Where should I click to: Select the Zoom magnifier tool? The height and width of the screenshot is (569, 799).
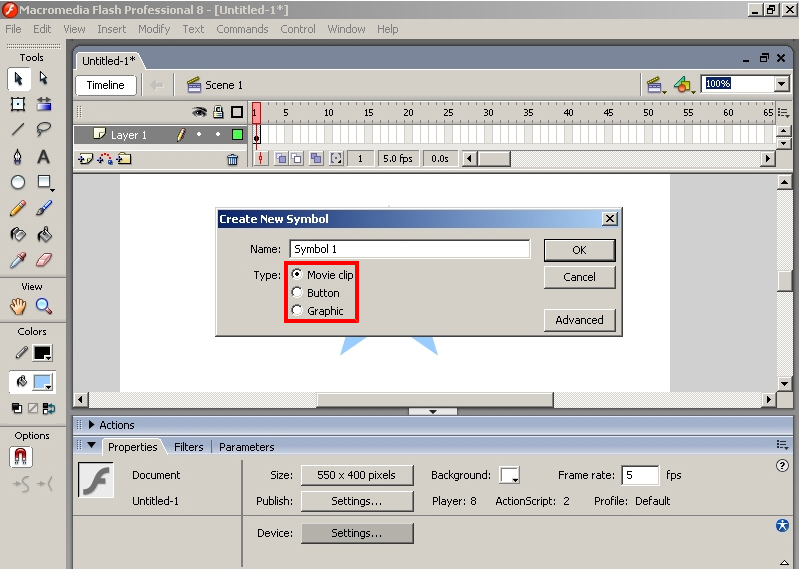(x=44, y=307)
